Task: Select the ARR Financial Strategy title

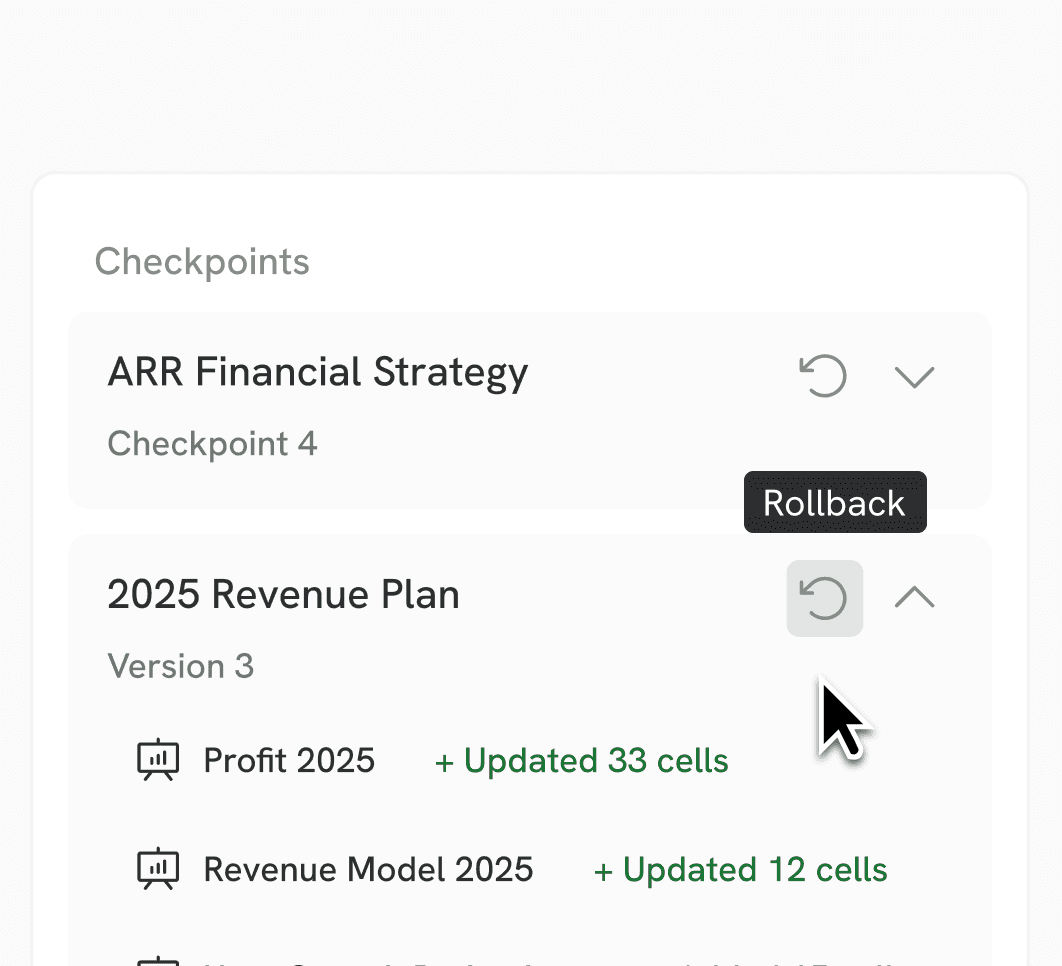Action: point(318,373)
